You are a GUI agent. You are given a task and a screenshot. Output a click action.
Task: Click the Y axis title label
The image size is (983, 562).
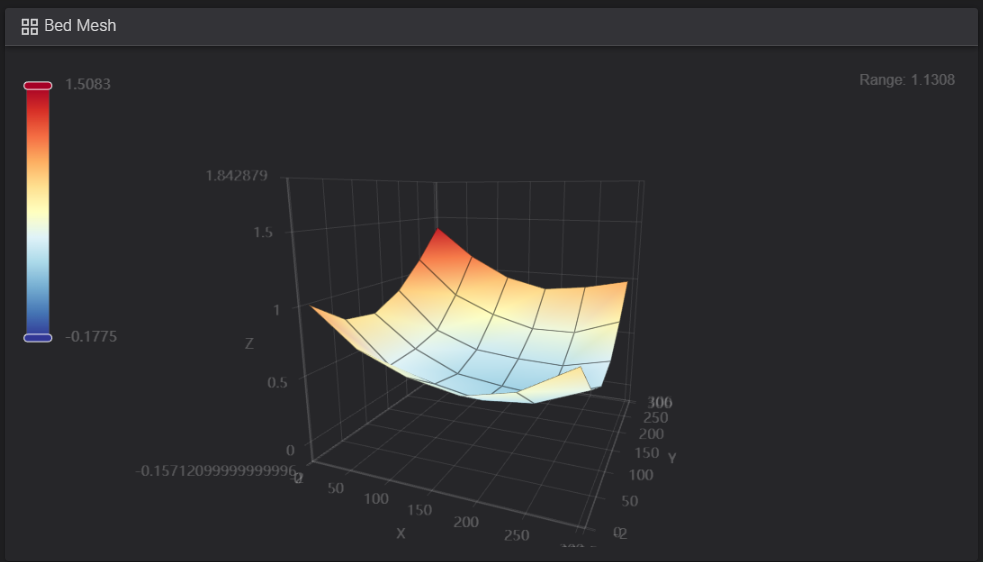pyautogui.click(x=672, y=459)
